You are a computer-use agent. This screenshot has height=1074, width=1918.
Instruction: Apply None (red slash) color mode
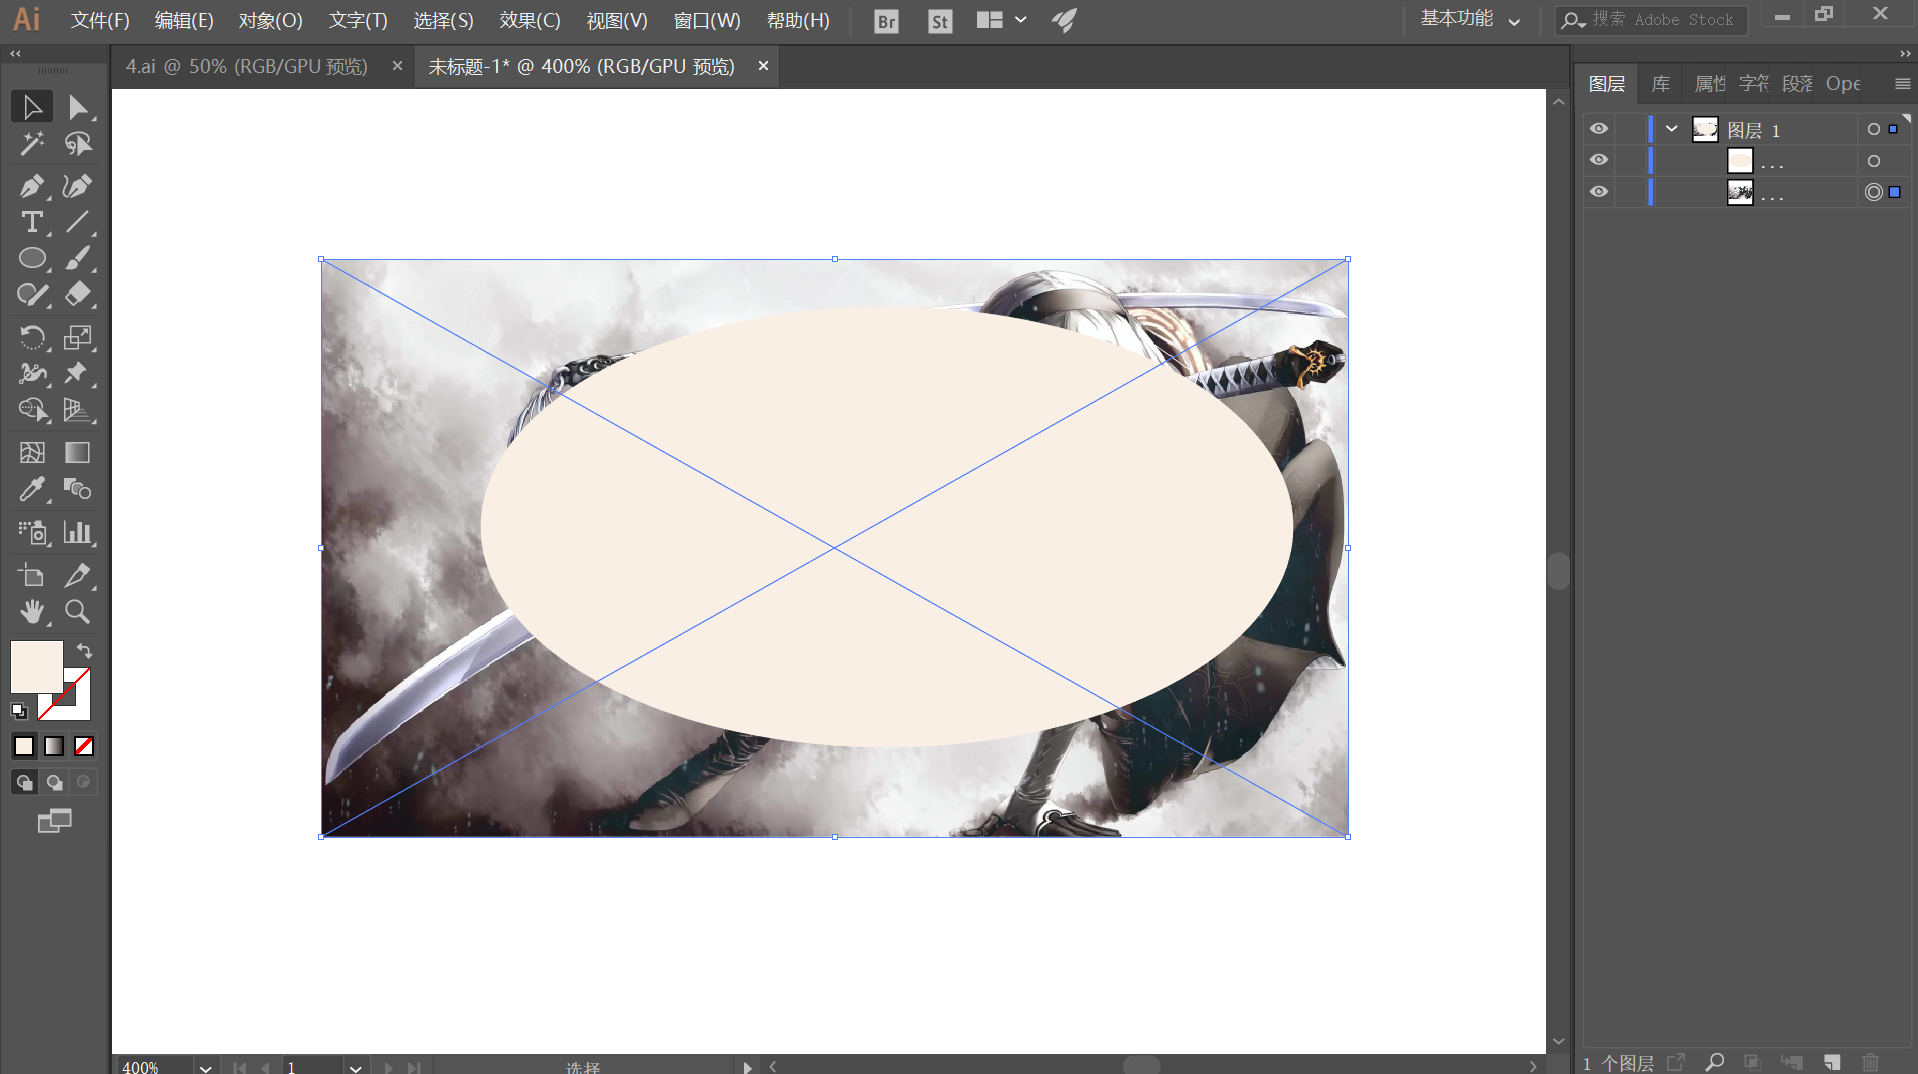84,746
